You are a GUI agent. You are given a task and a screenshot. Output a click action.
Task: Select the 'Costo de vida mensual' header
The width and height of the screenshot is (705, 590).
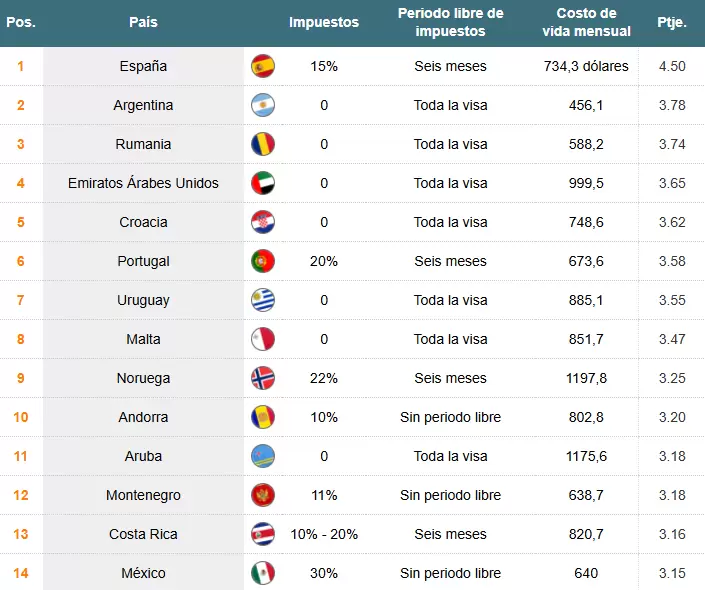587,23
